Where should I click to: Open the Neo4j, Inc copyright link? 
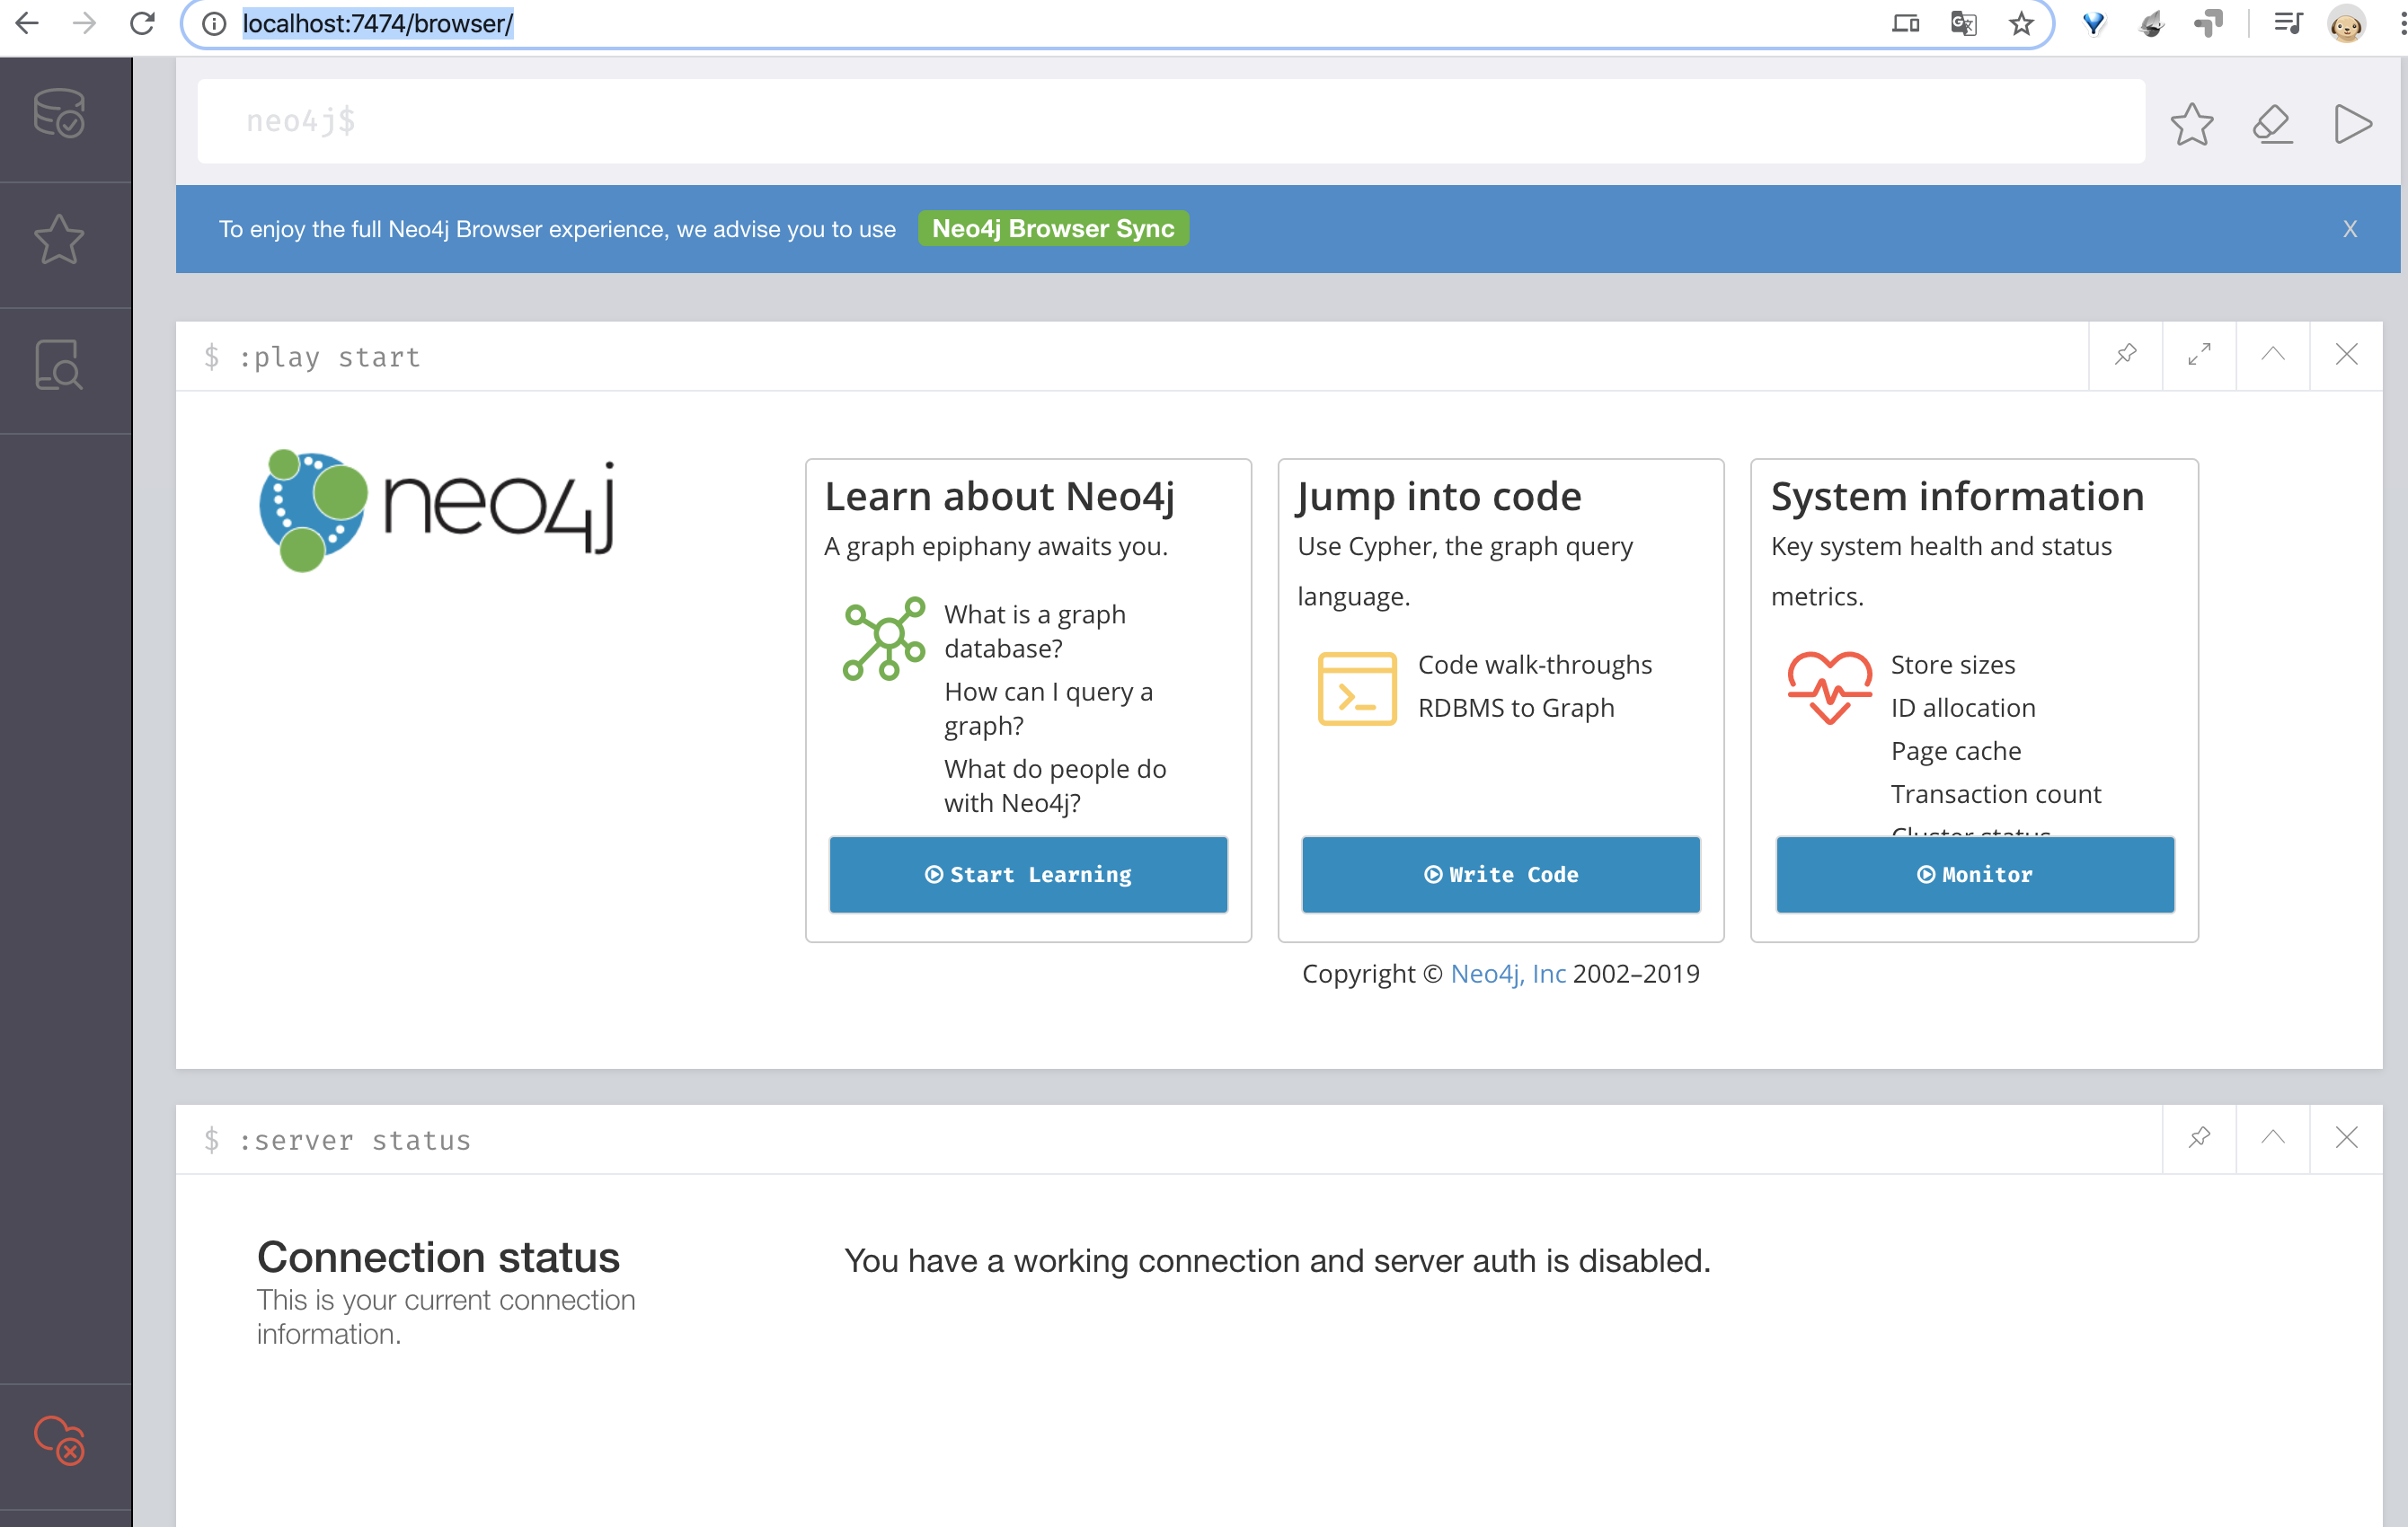pyautogui.click(x=1508, y=974)
